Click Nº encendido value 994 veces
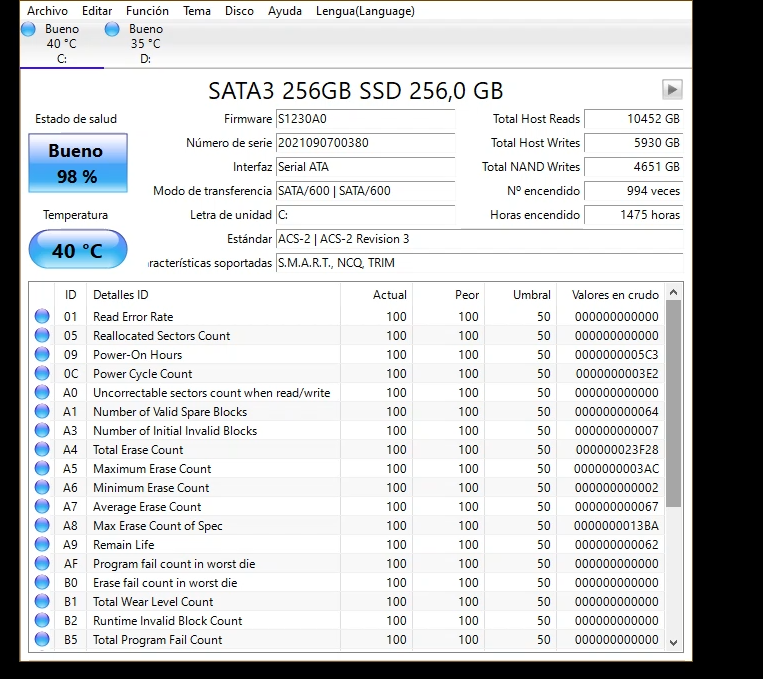Screen dimensions: 763x679 coord(634,191)
